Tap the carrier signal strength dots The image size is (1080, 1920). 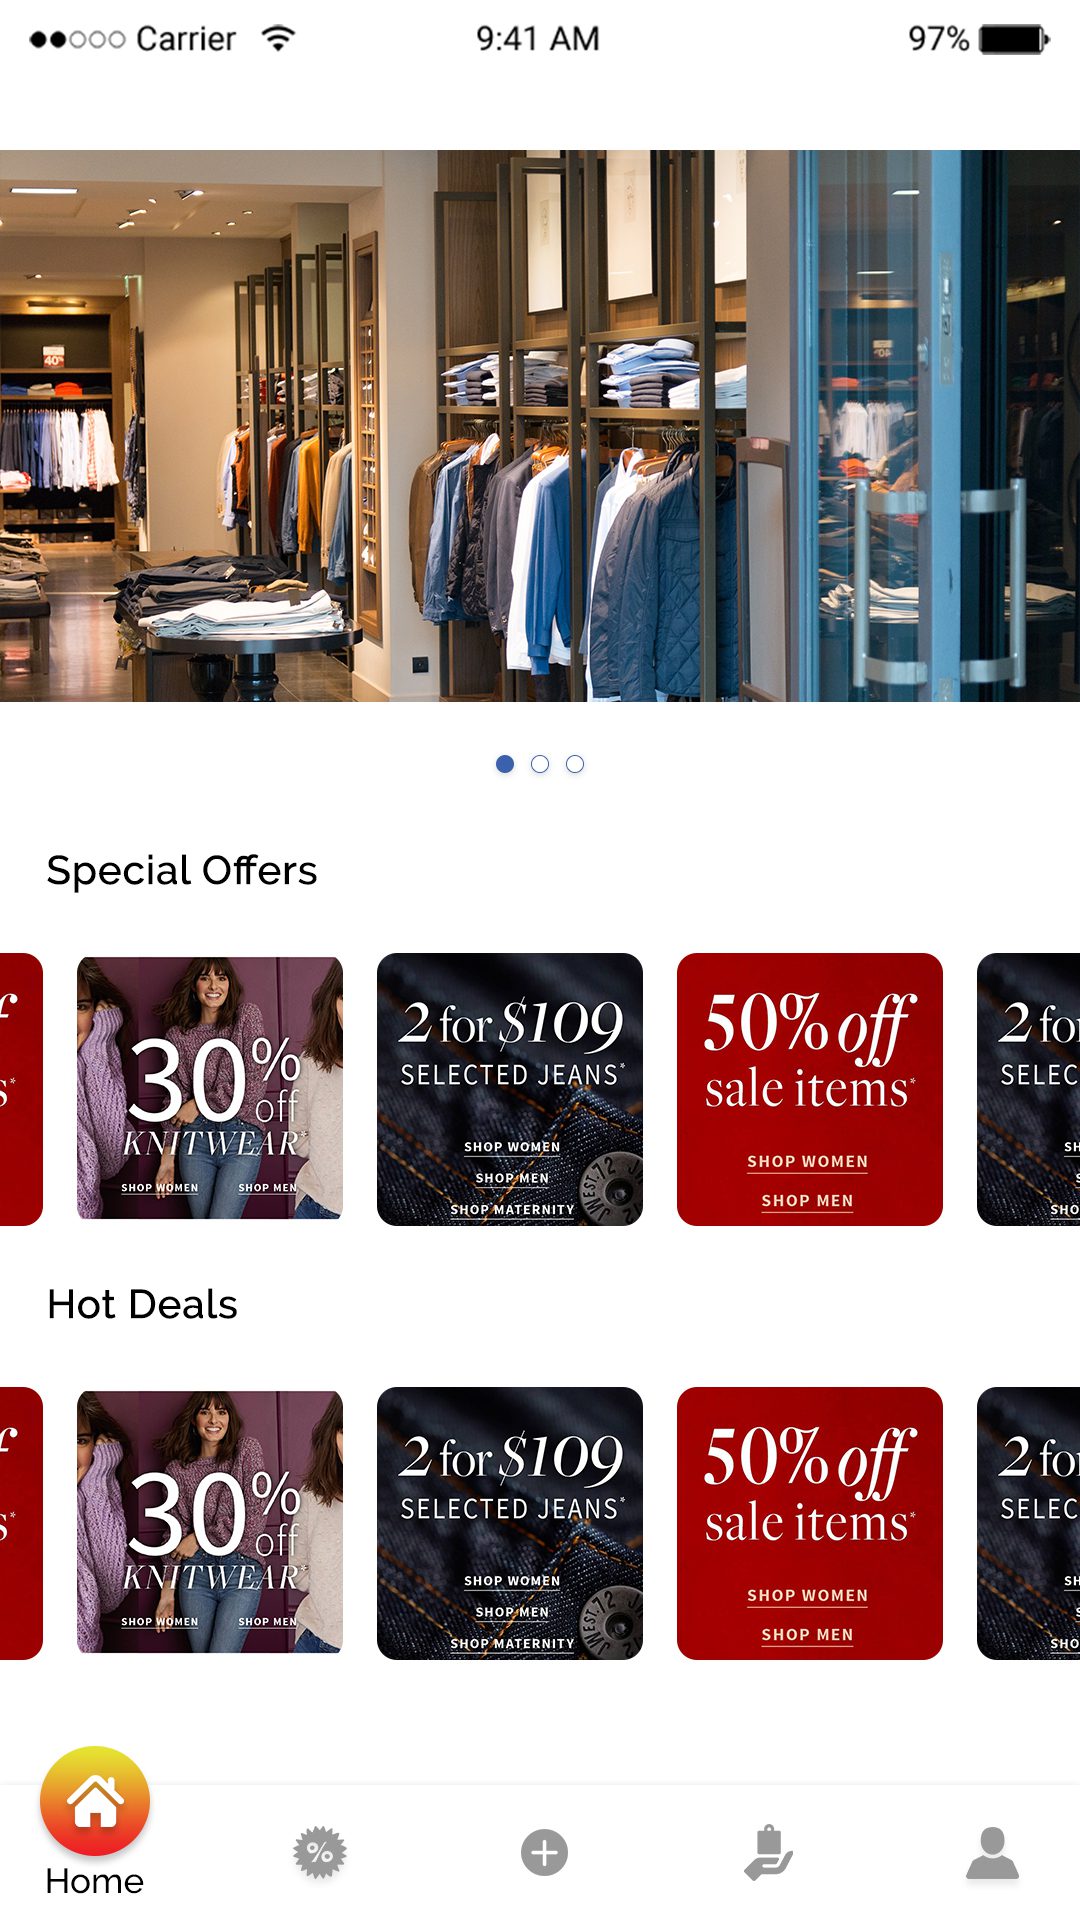click(x=77, y=39)
